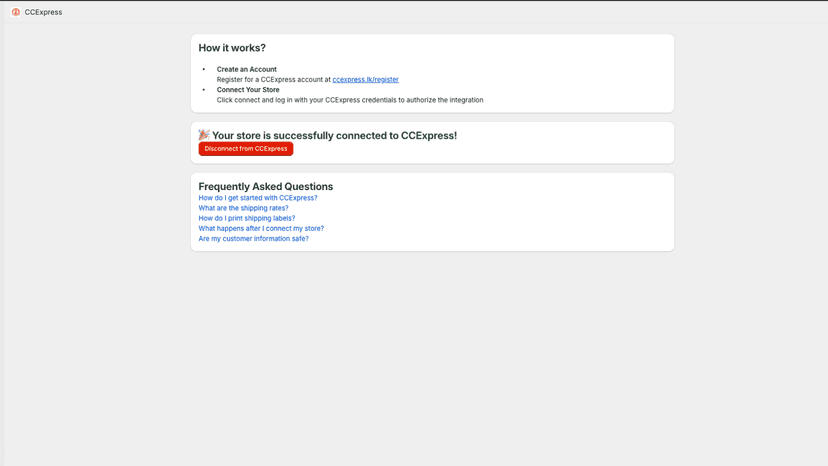Open 'What happens after I connect my store?' FAQ
The height and width of the screenshot is (466, 828).
click(261, 228)
